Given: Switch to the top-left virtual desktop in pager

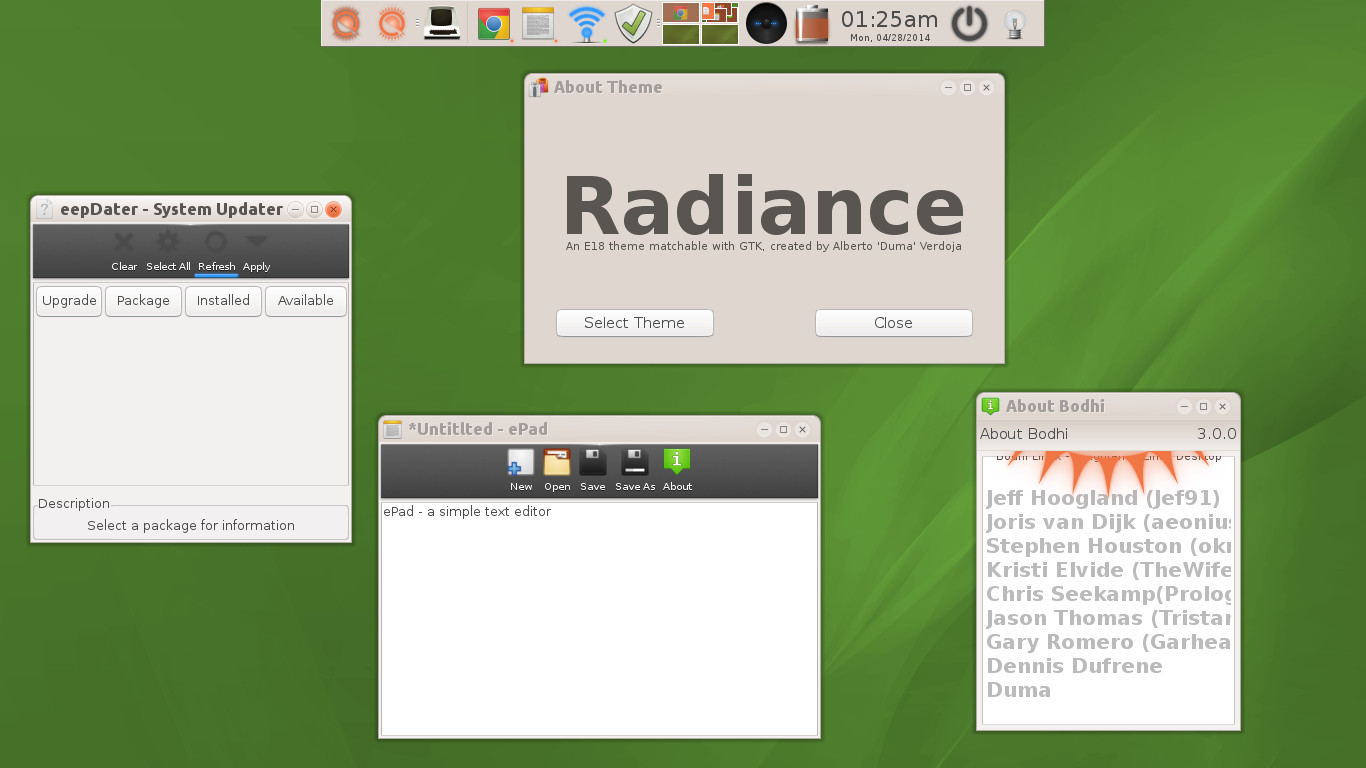Looking at the screenshot, I should point(681,13).
